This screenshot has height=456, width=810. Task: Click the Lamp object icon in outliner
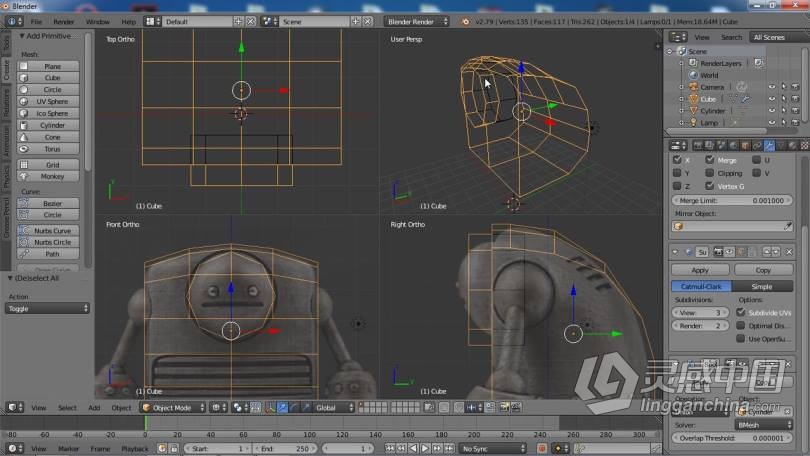(693, 122)
